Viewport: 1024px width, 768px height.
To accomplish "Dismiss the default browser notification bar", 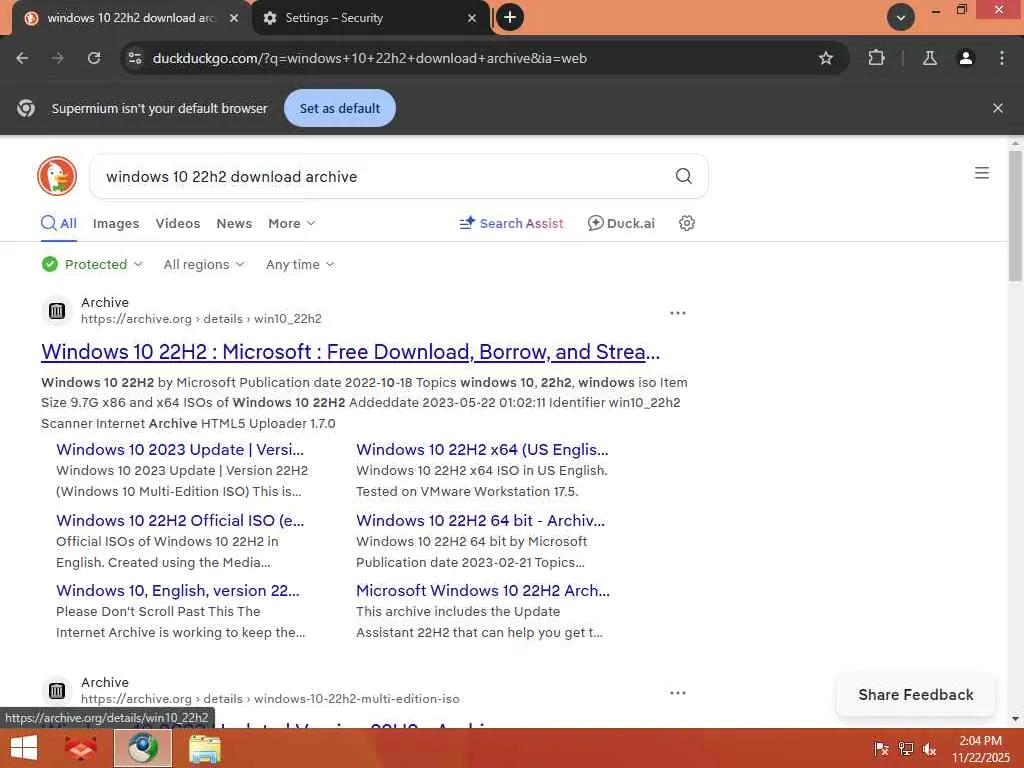I will (x=998, y=108).
